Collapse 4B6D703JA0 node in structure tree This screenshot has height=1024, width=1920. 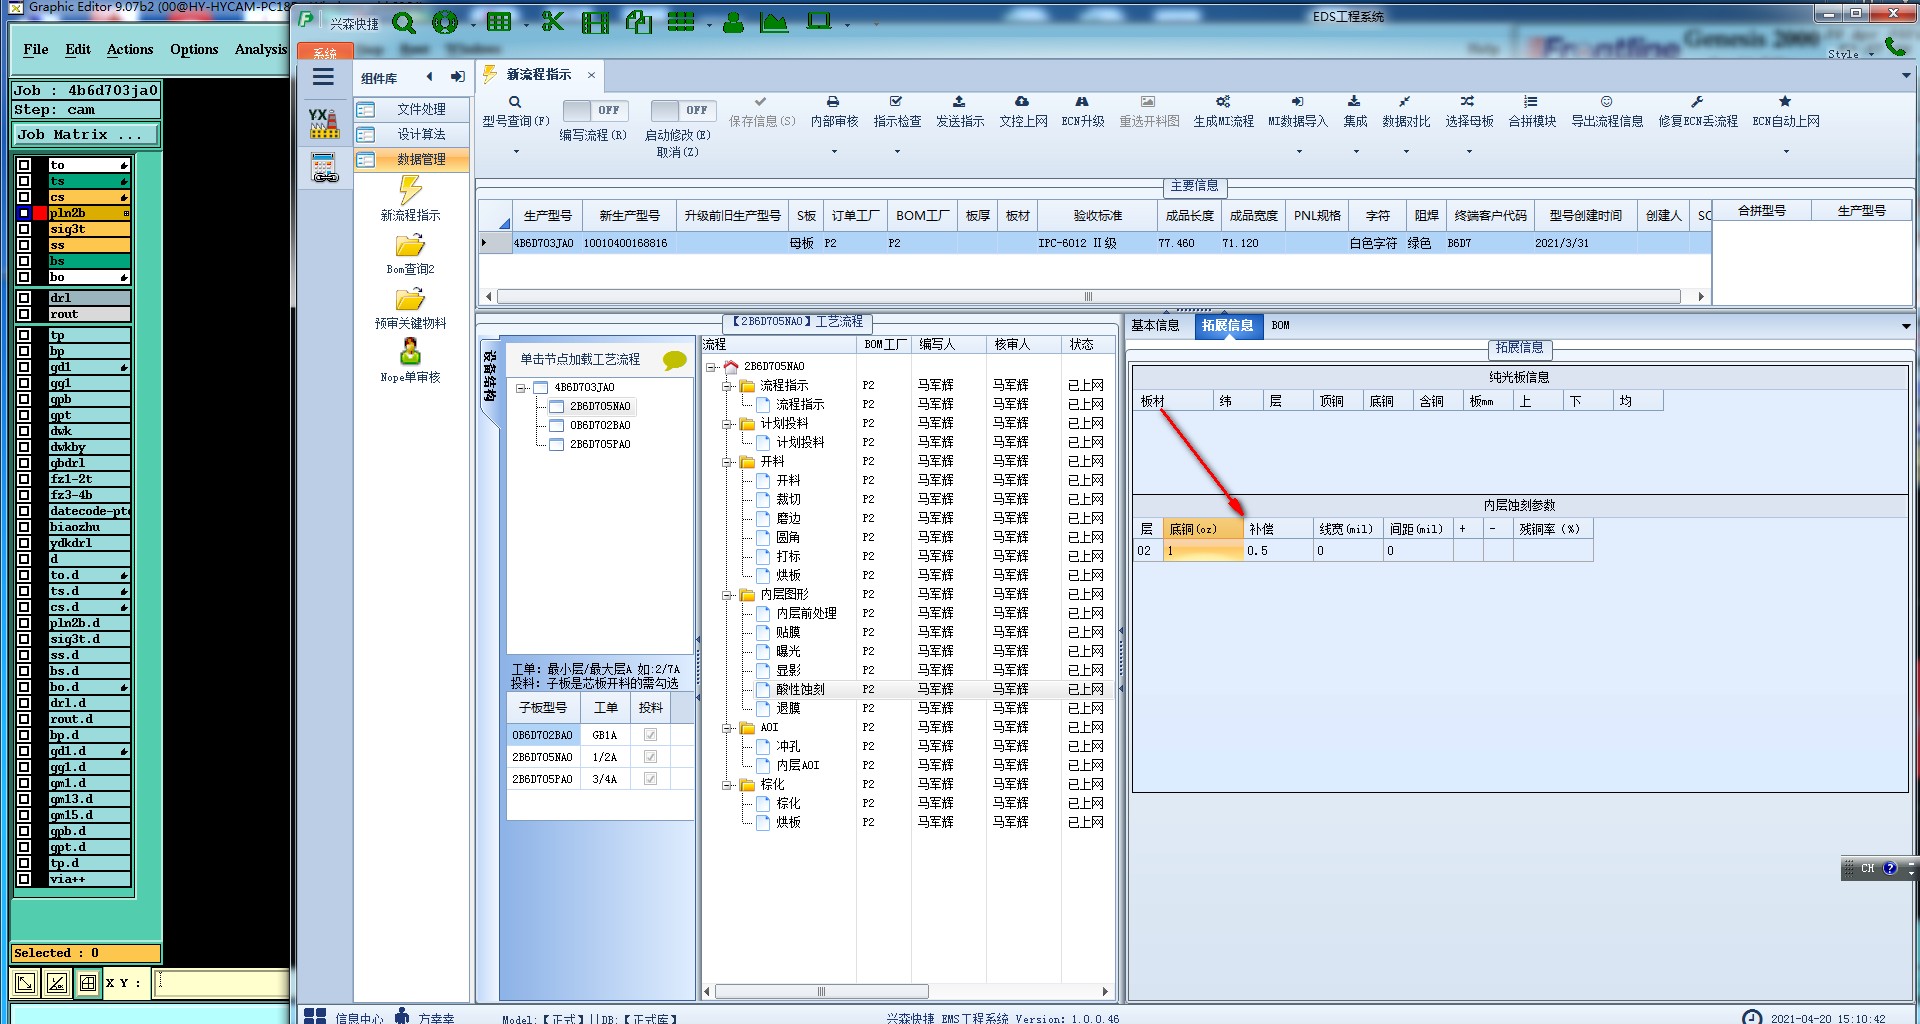tap(522, 387)
